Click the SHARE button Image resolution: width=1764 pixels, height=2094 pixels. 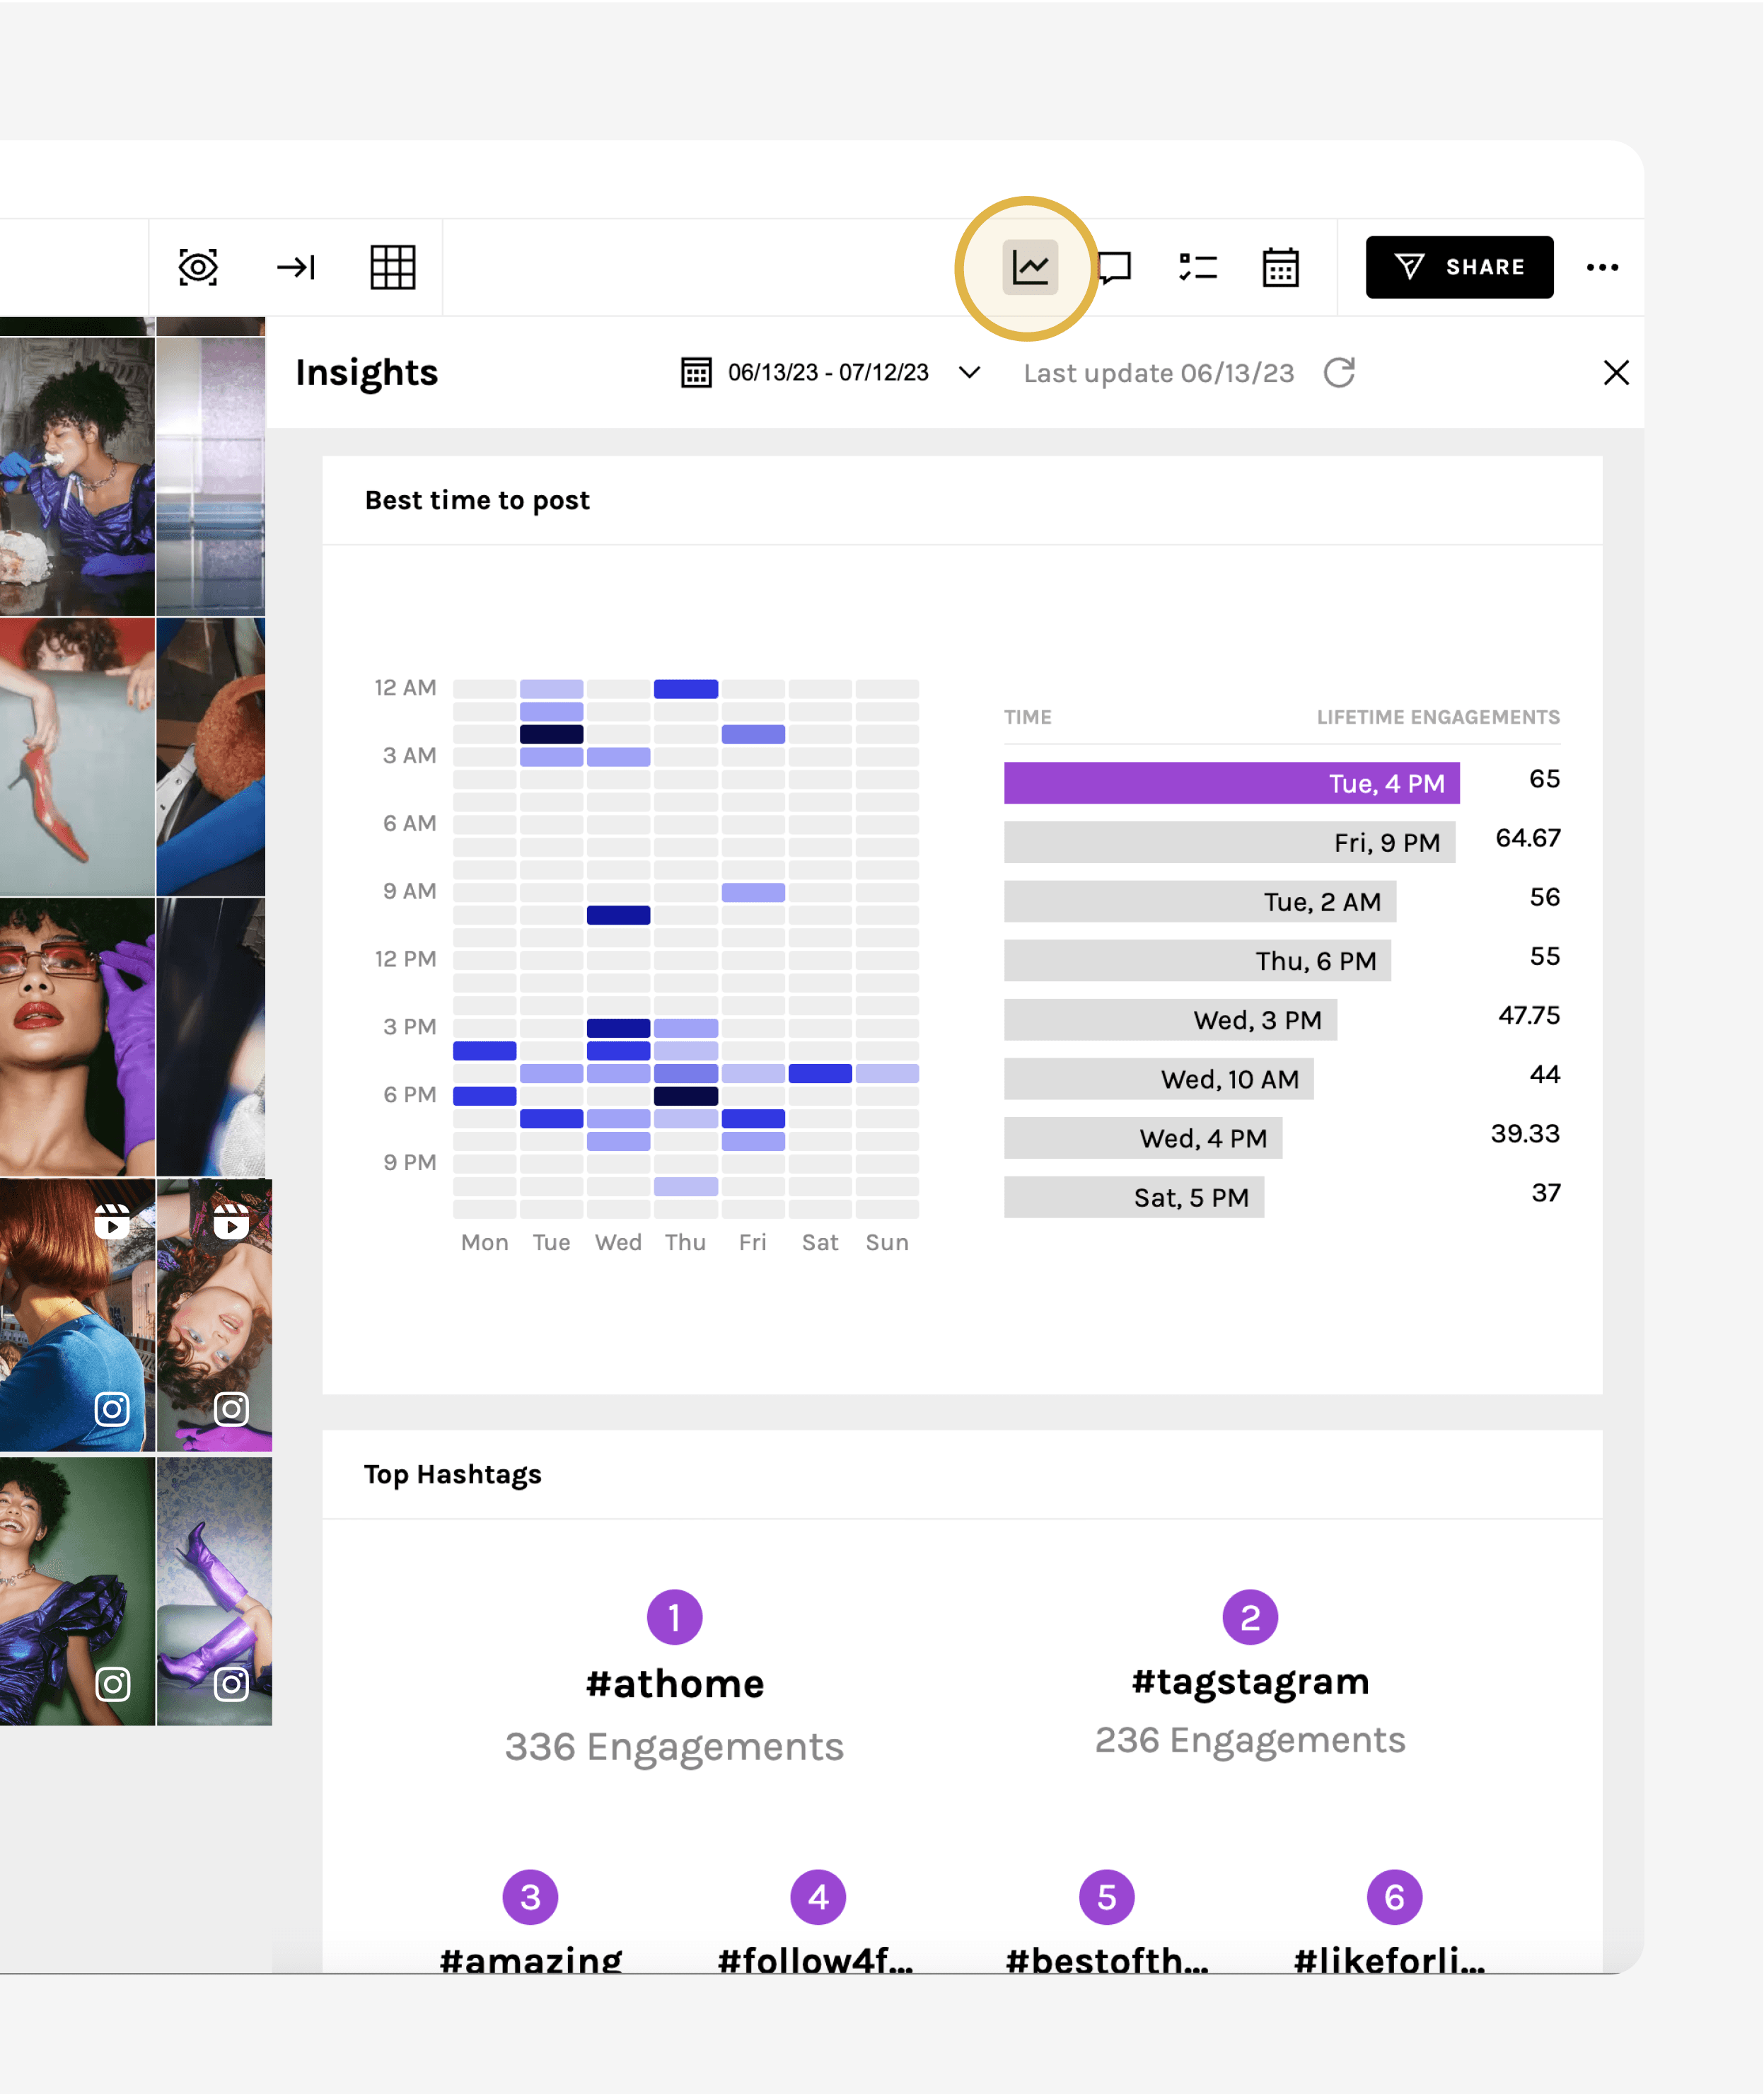coord(1459,267)
